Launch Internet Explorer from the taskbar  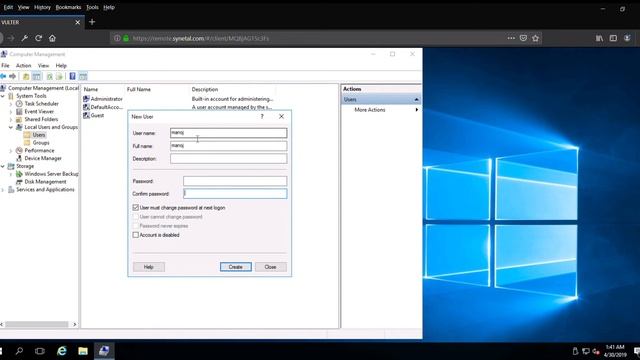coord(62,351)
